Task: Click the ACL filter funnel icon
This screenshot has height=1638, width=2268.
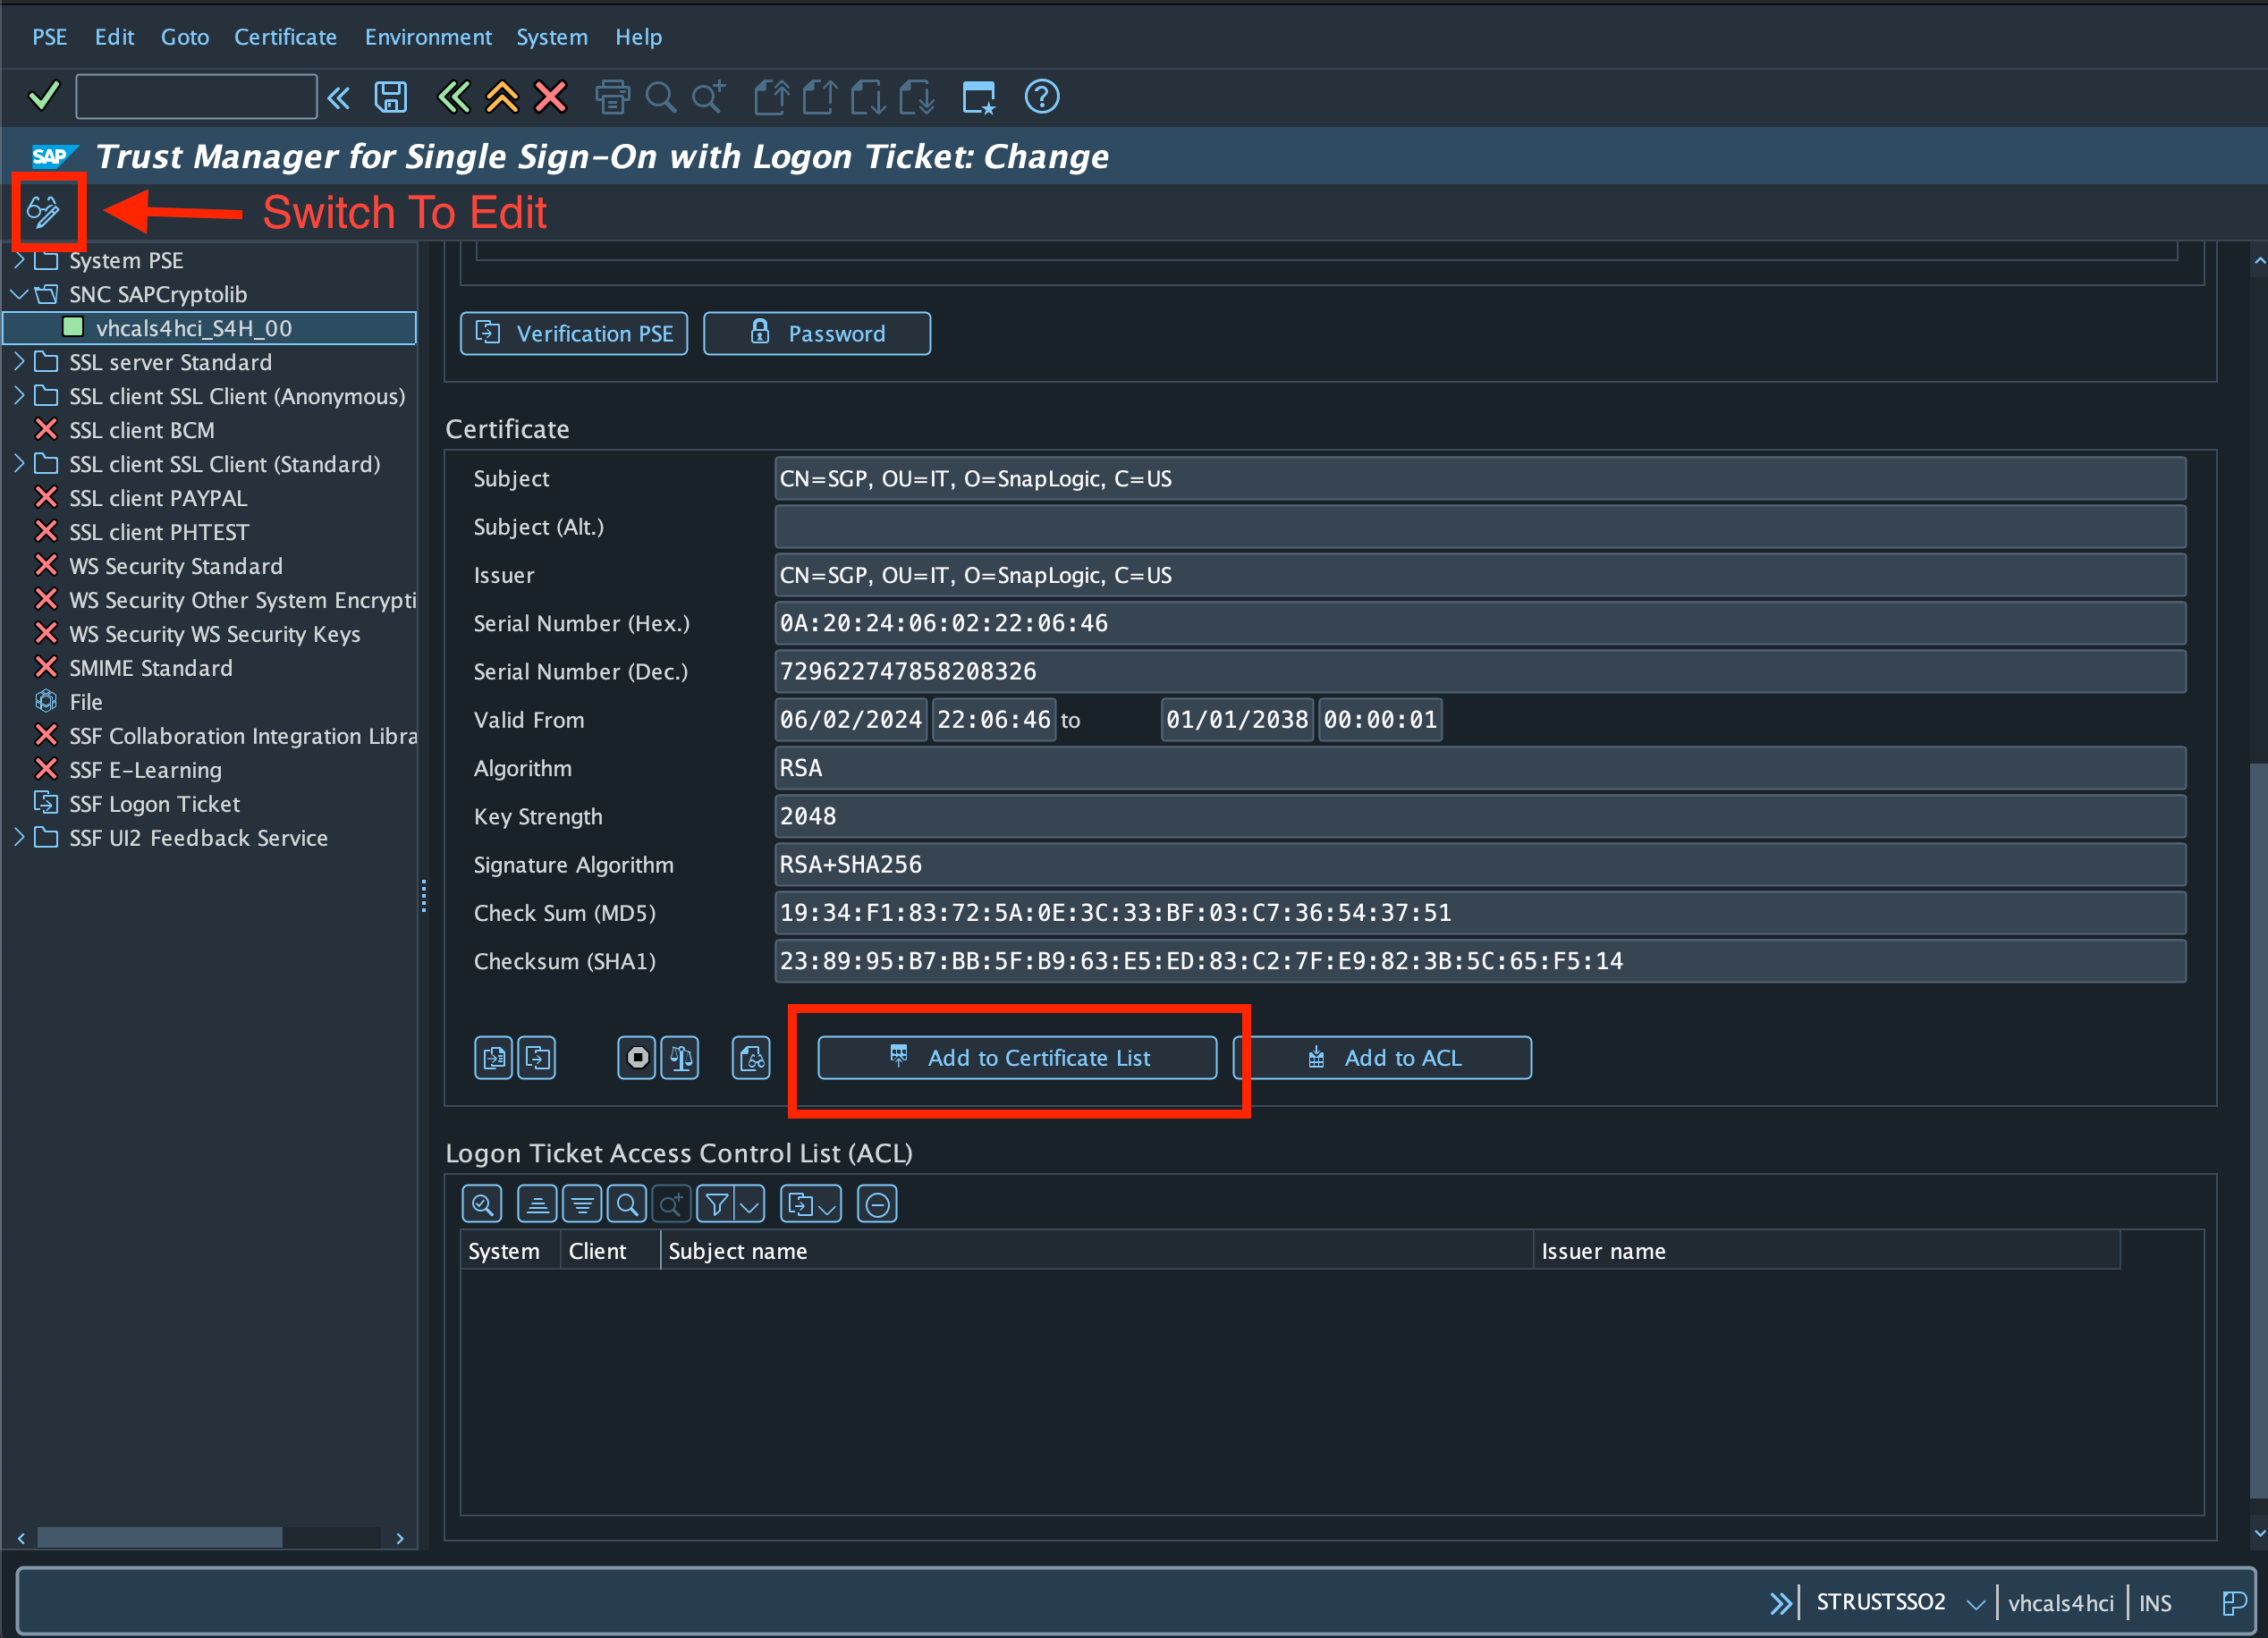Action: click(716, 1204)
